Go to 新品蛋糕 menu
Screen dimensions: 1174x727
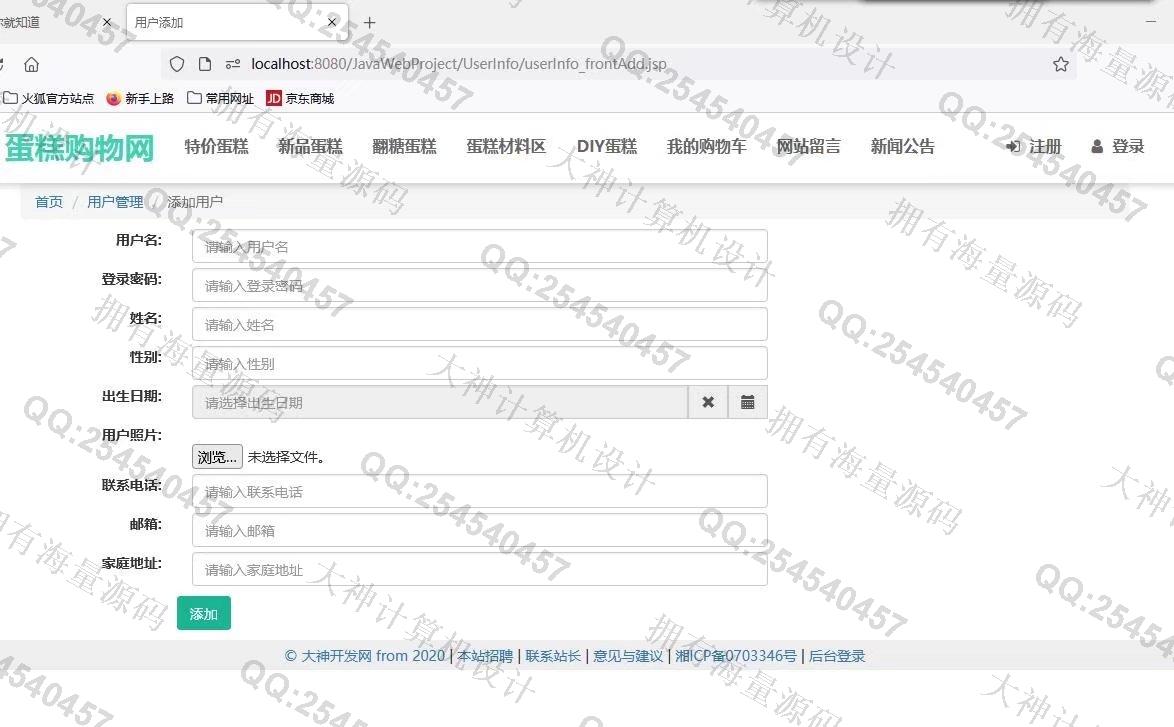coord(310,147)
